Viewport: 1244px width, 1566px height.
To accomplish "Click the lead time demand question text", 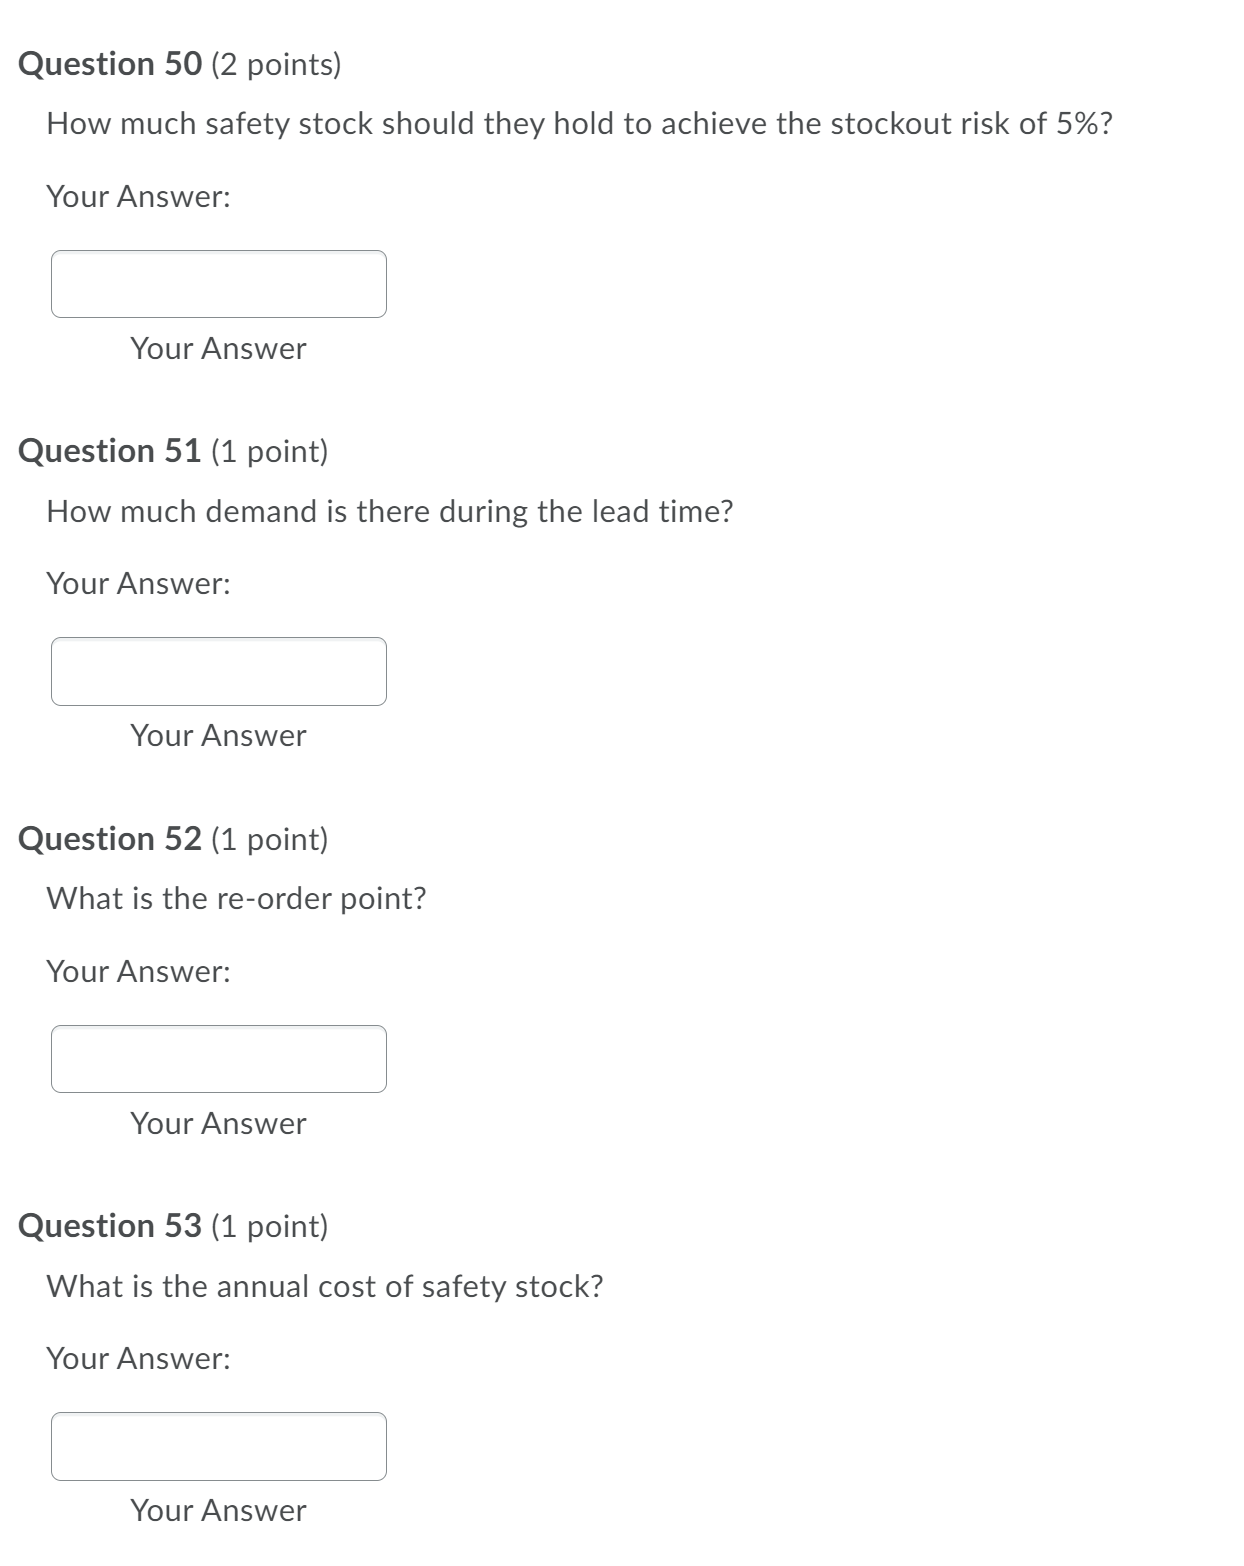I will coord(390,510).
